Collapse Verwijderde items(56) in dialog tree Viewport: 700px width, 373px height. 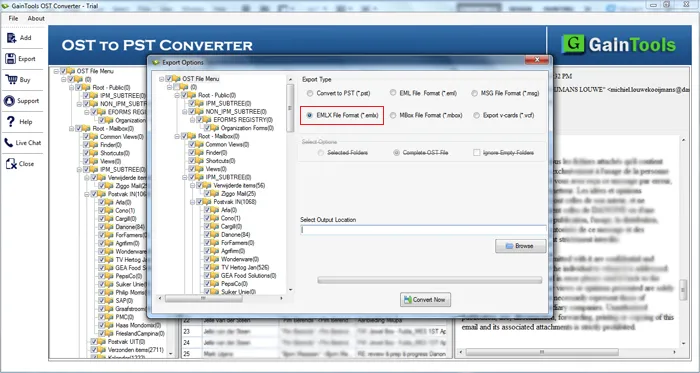pyautogui.click(x=193, y=185)
